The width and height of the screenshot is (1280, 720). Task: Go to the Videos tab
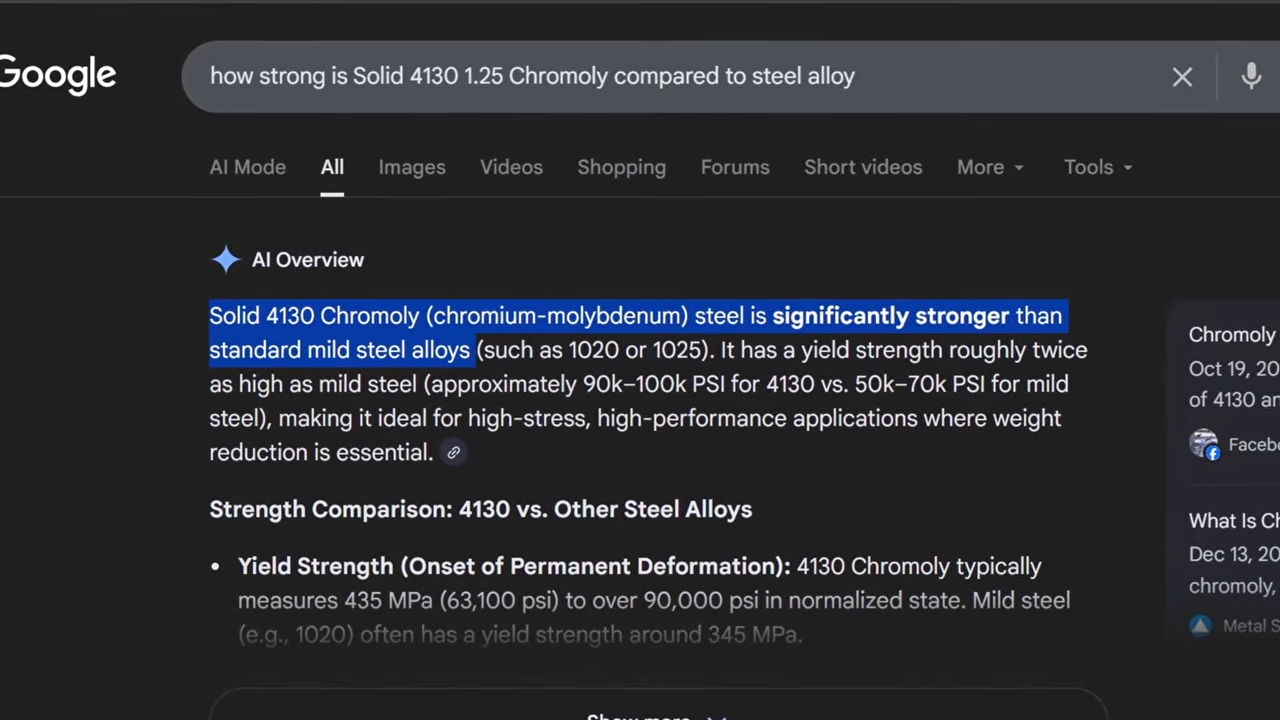pos(511,167)
